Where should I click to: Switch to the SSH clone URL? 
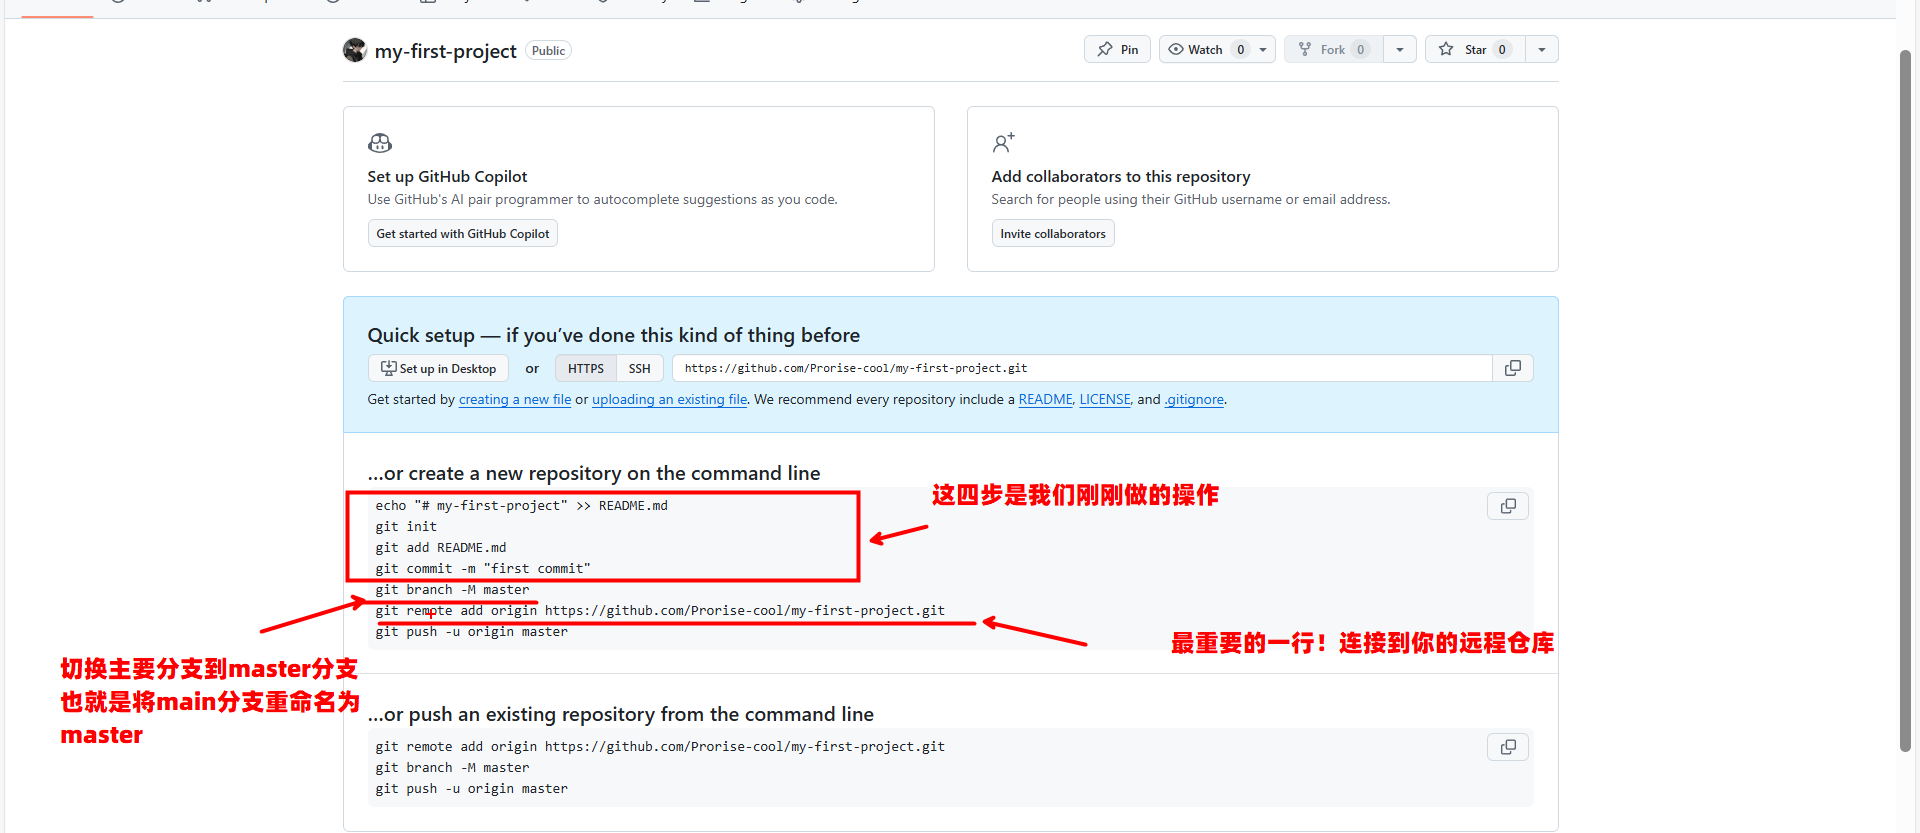pyautogui.click(x=639, y=369)
